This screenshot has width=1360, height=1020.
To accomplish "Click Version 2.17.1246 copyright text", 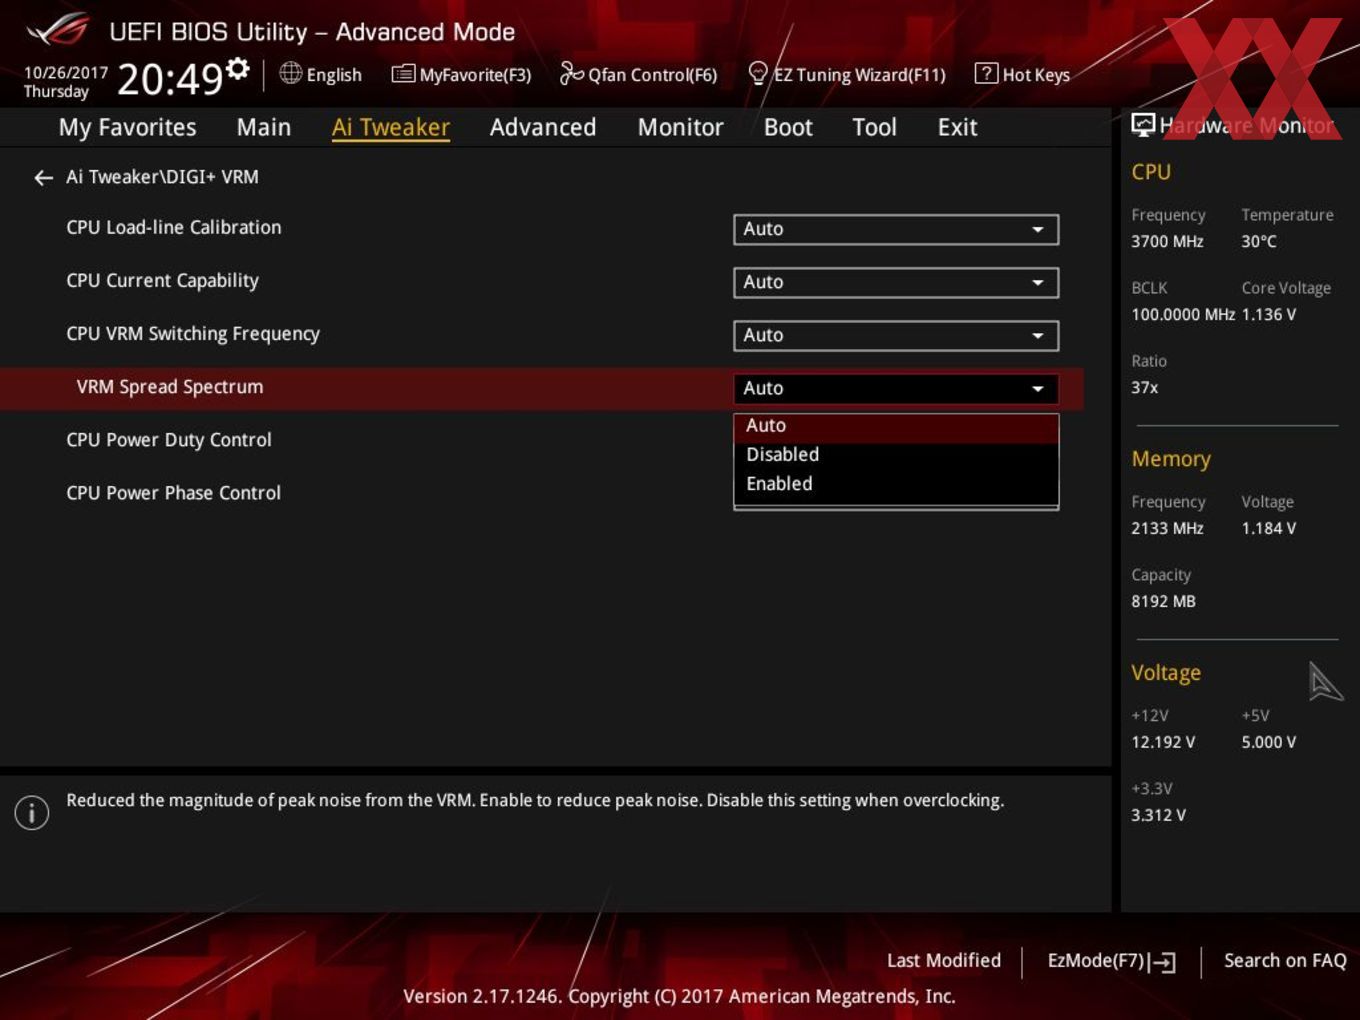I will click(x=679, y=997).
